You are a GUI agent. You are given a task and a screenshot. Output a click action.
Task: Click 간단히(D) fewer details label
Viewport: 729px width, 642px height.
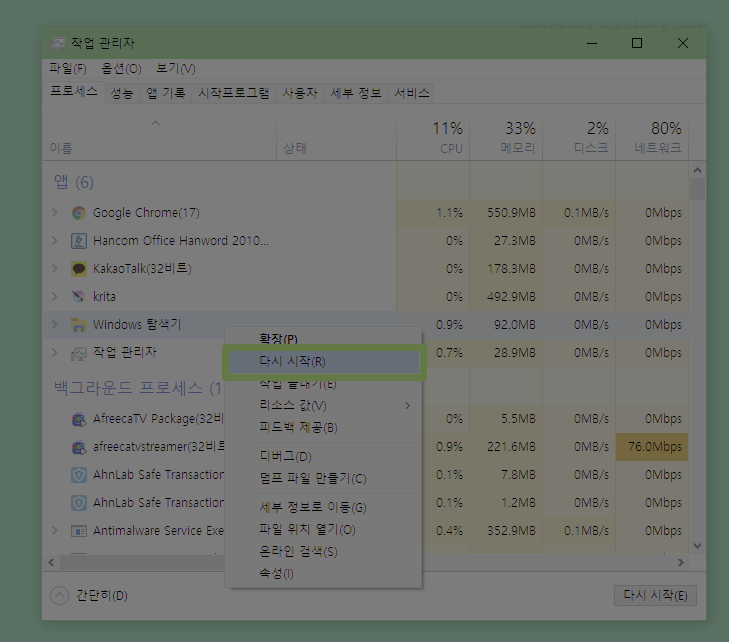pyautogui.click(x=102, y=596)
